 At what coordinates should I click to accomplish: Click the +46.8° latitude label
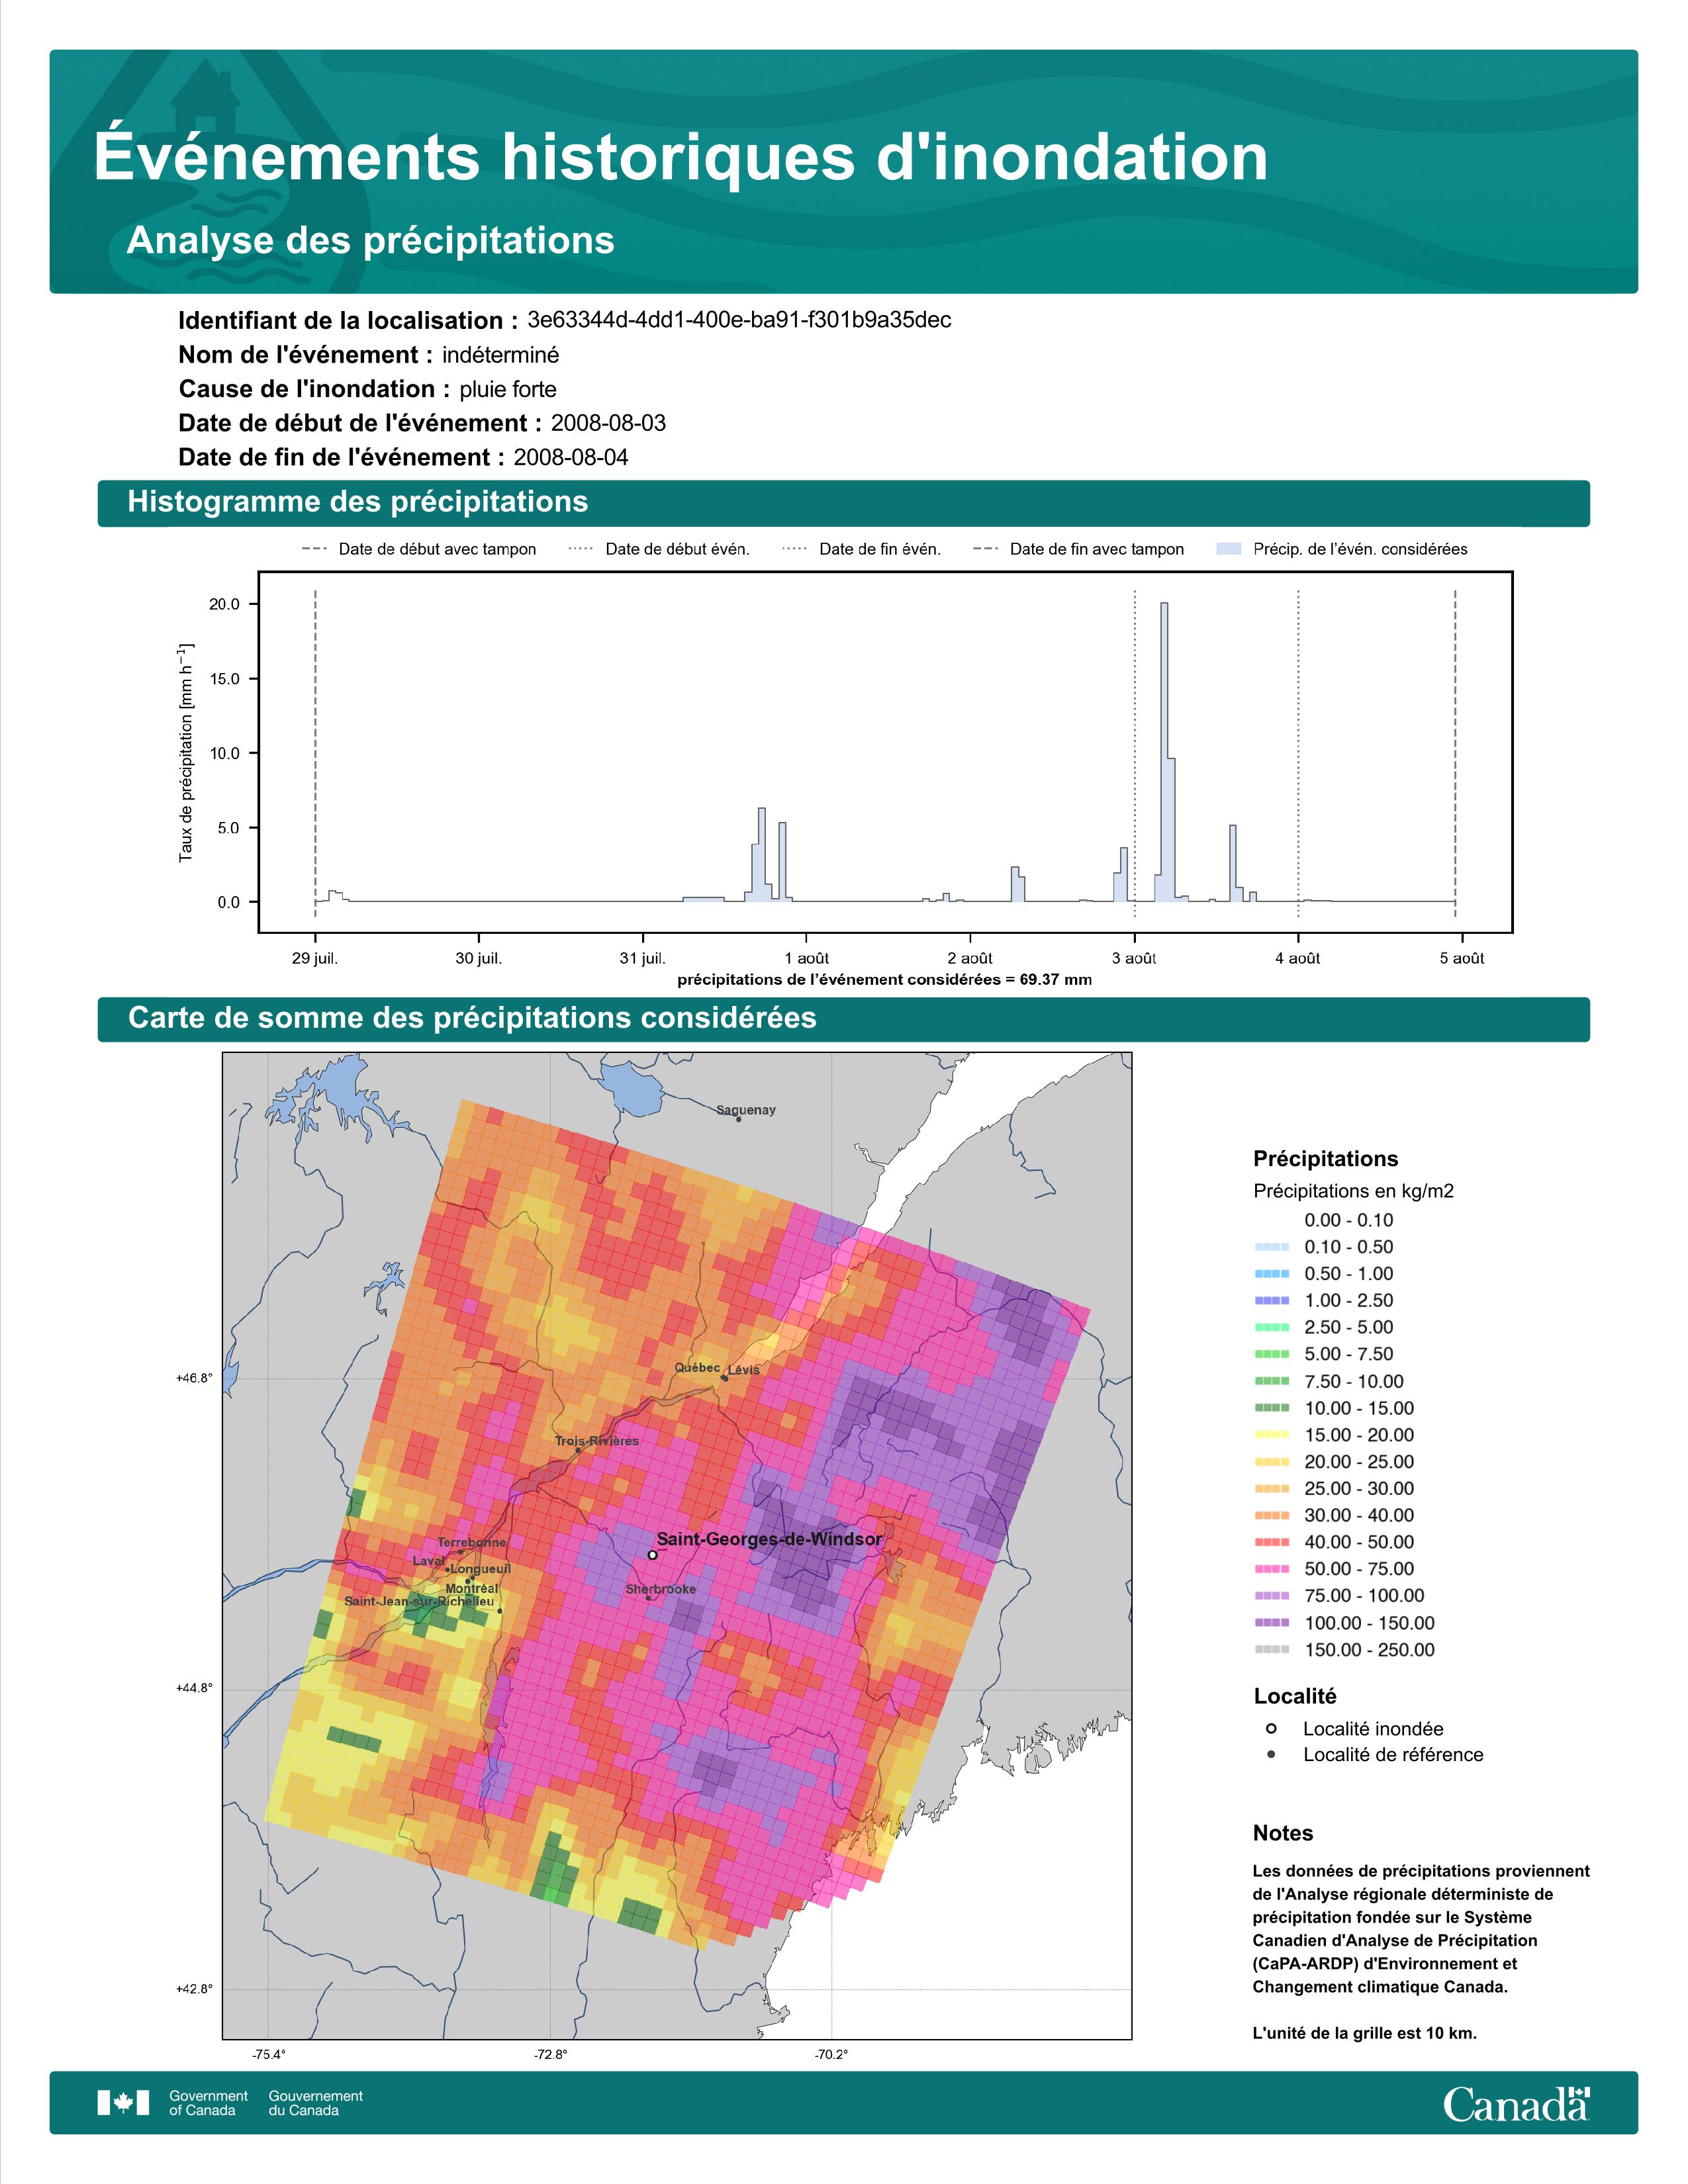195,1378
